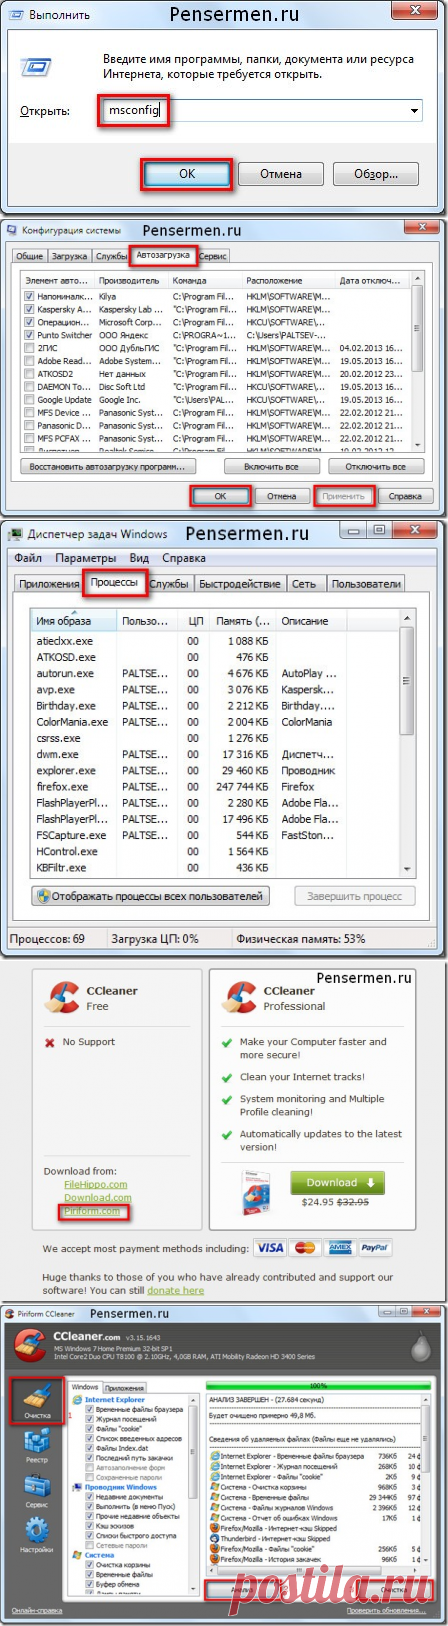Click the PayPal payment logo

(x=375, y=1248)
